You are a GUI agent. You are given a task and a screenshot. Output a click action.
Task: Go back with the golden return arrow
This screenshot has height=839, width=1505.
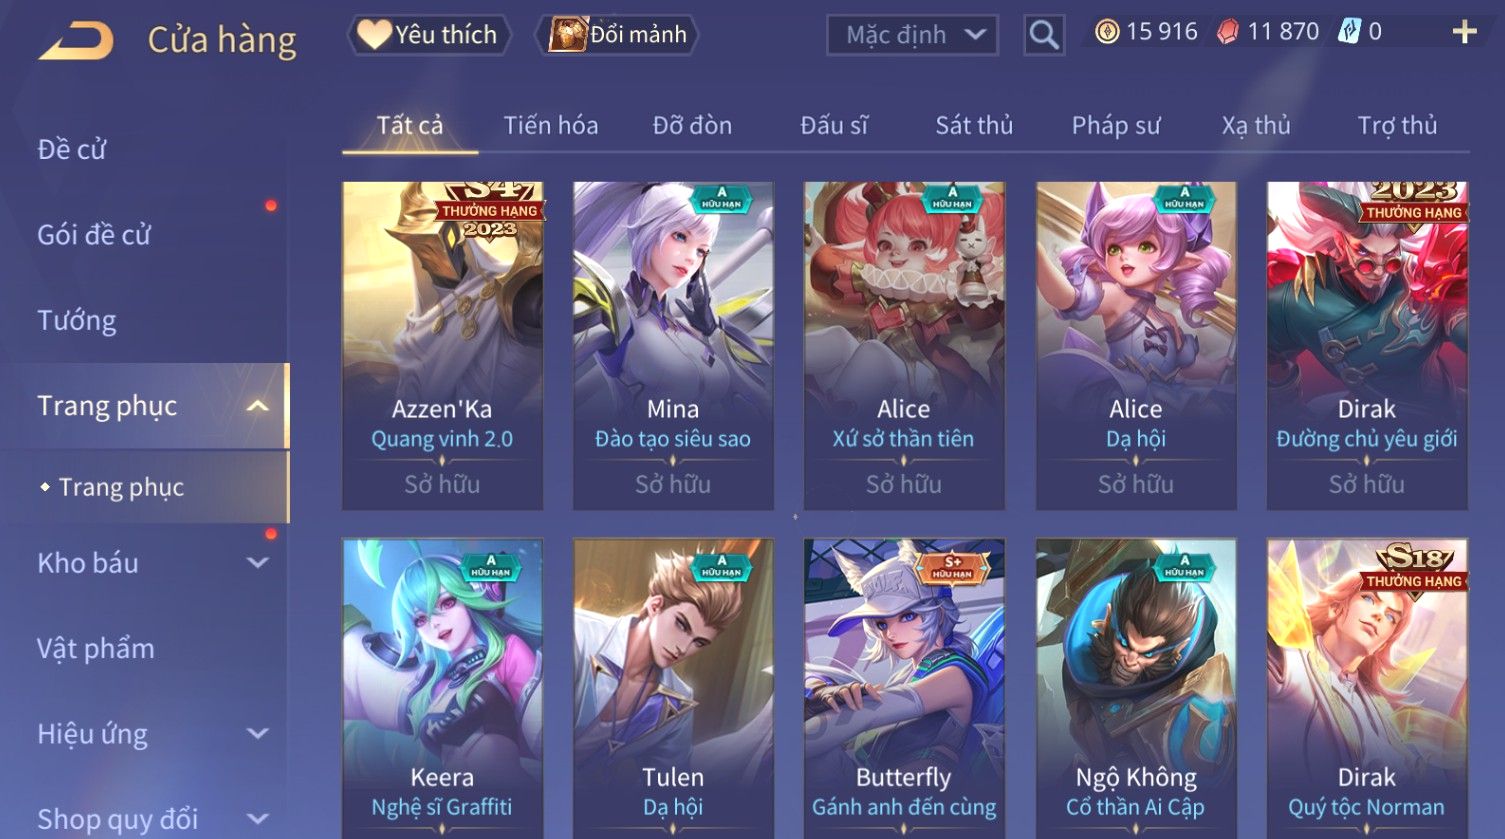[76, 41]
